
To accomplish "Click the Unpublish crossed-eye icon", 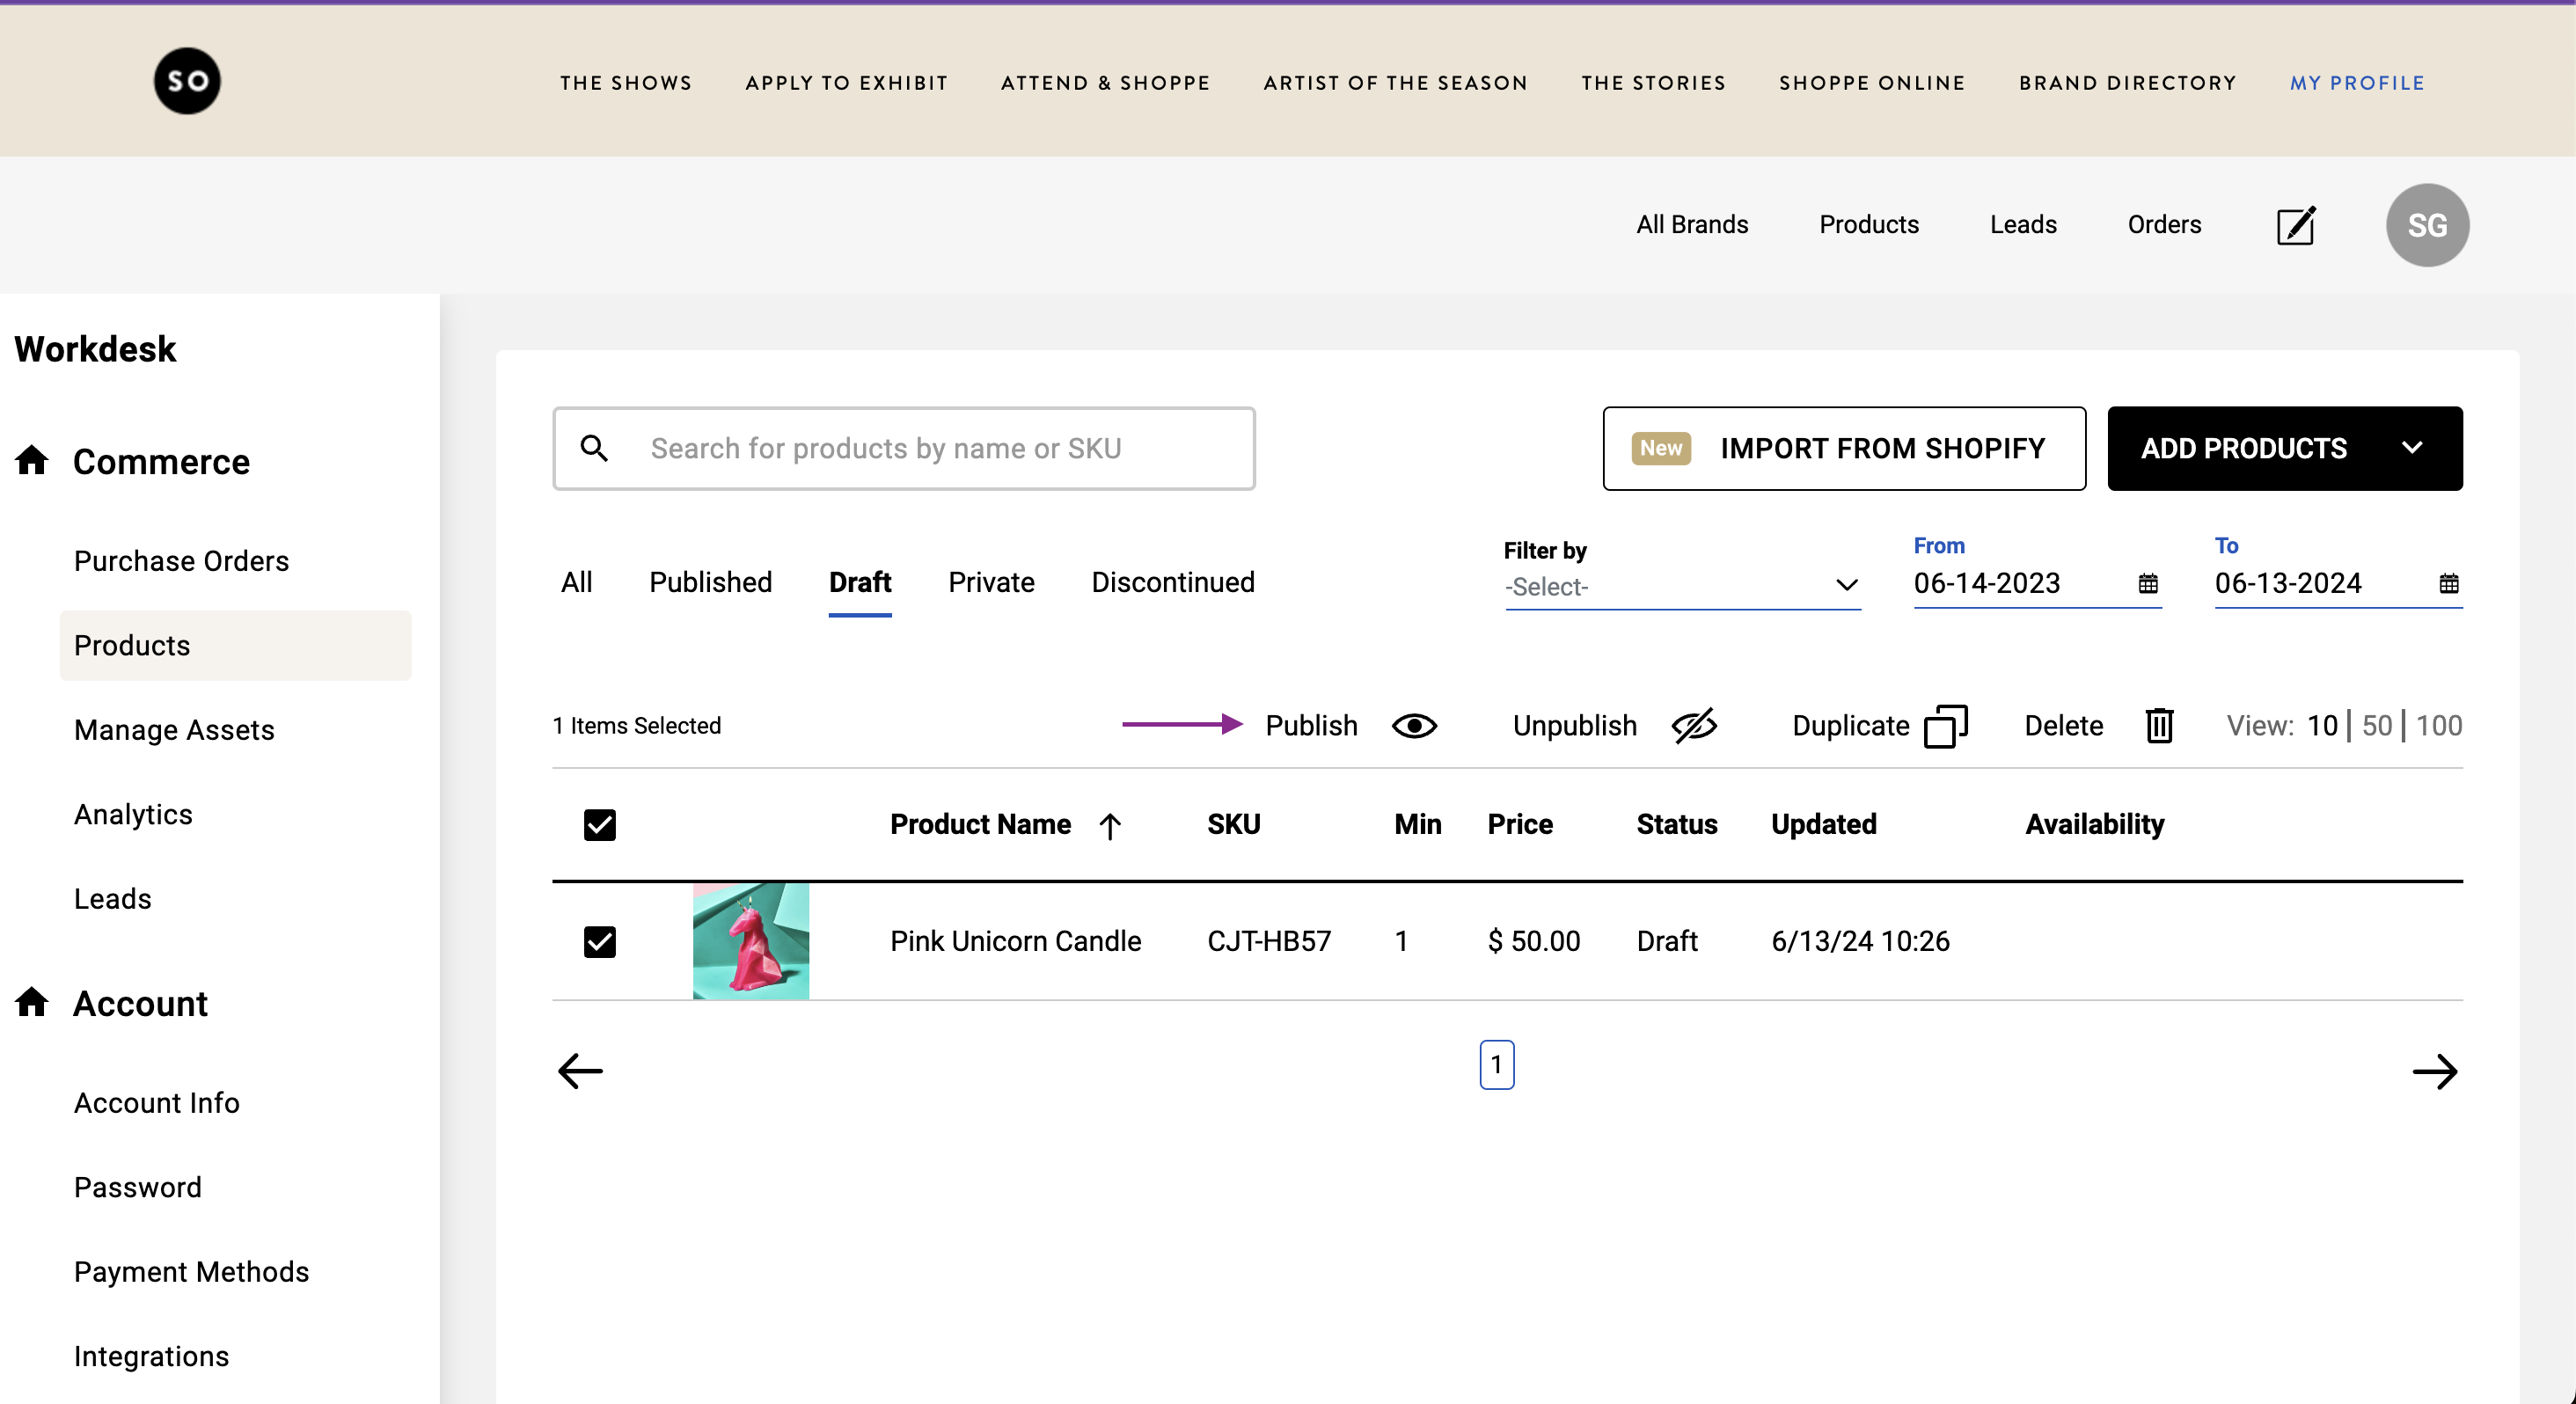I will (1694, 726).
